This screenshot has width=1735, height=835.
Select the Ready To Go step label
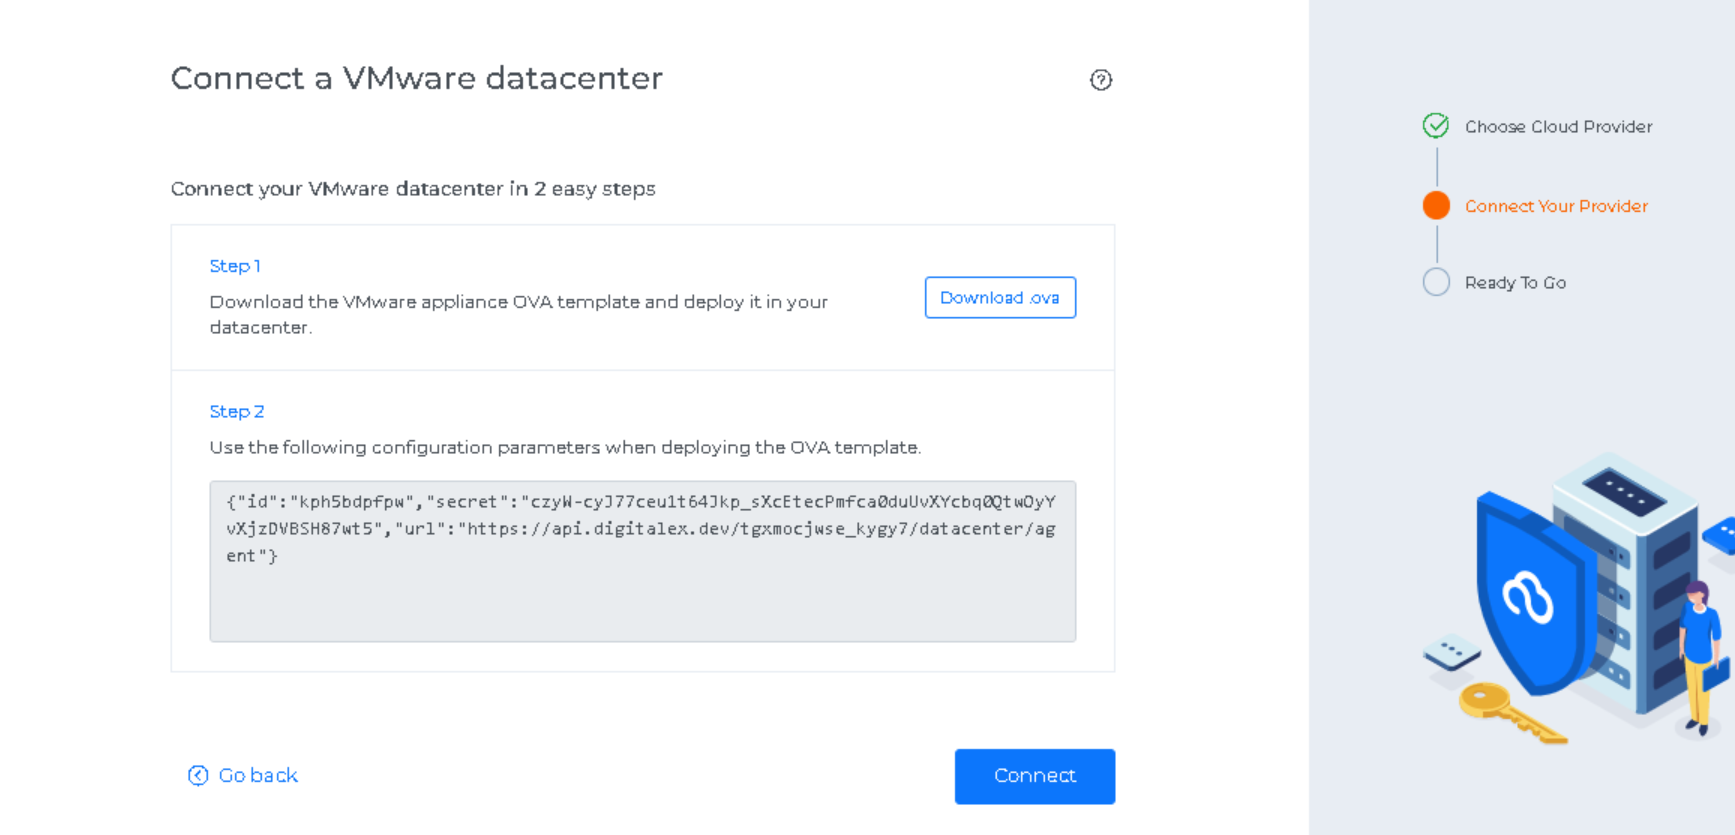click(1515, 283)
